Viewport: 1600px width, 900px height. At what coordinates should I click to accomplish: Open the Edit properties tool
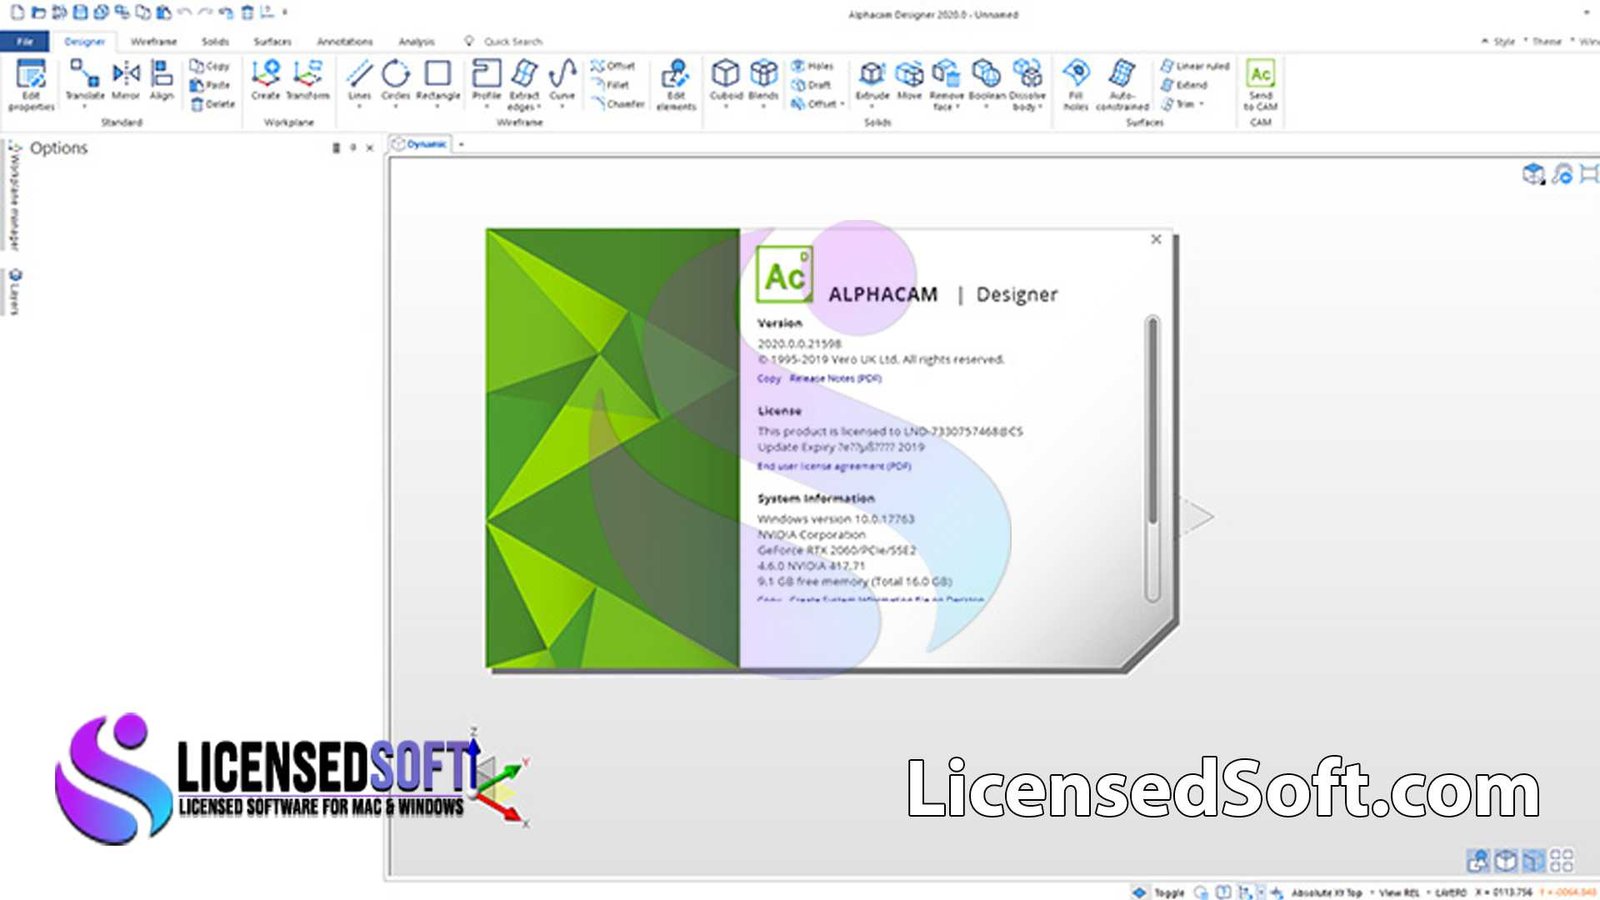[31, 84]
